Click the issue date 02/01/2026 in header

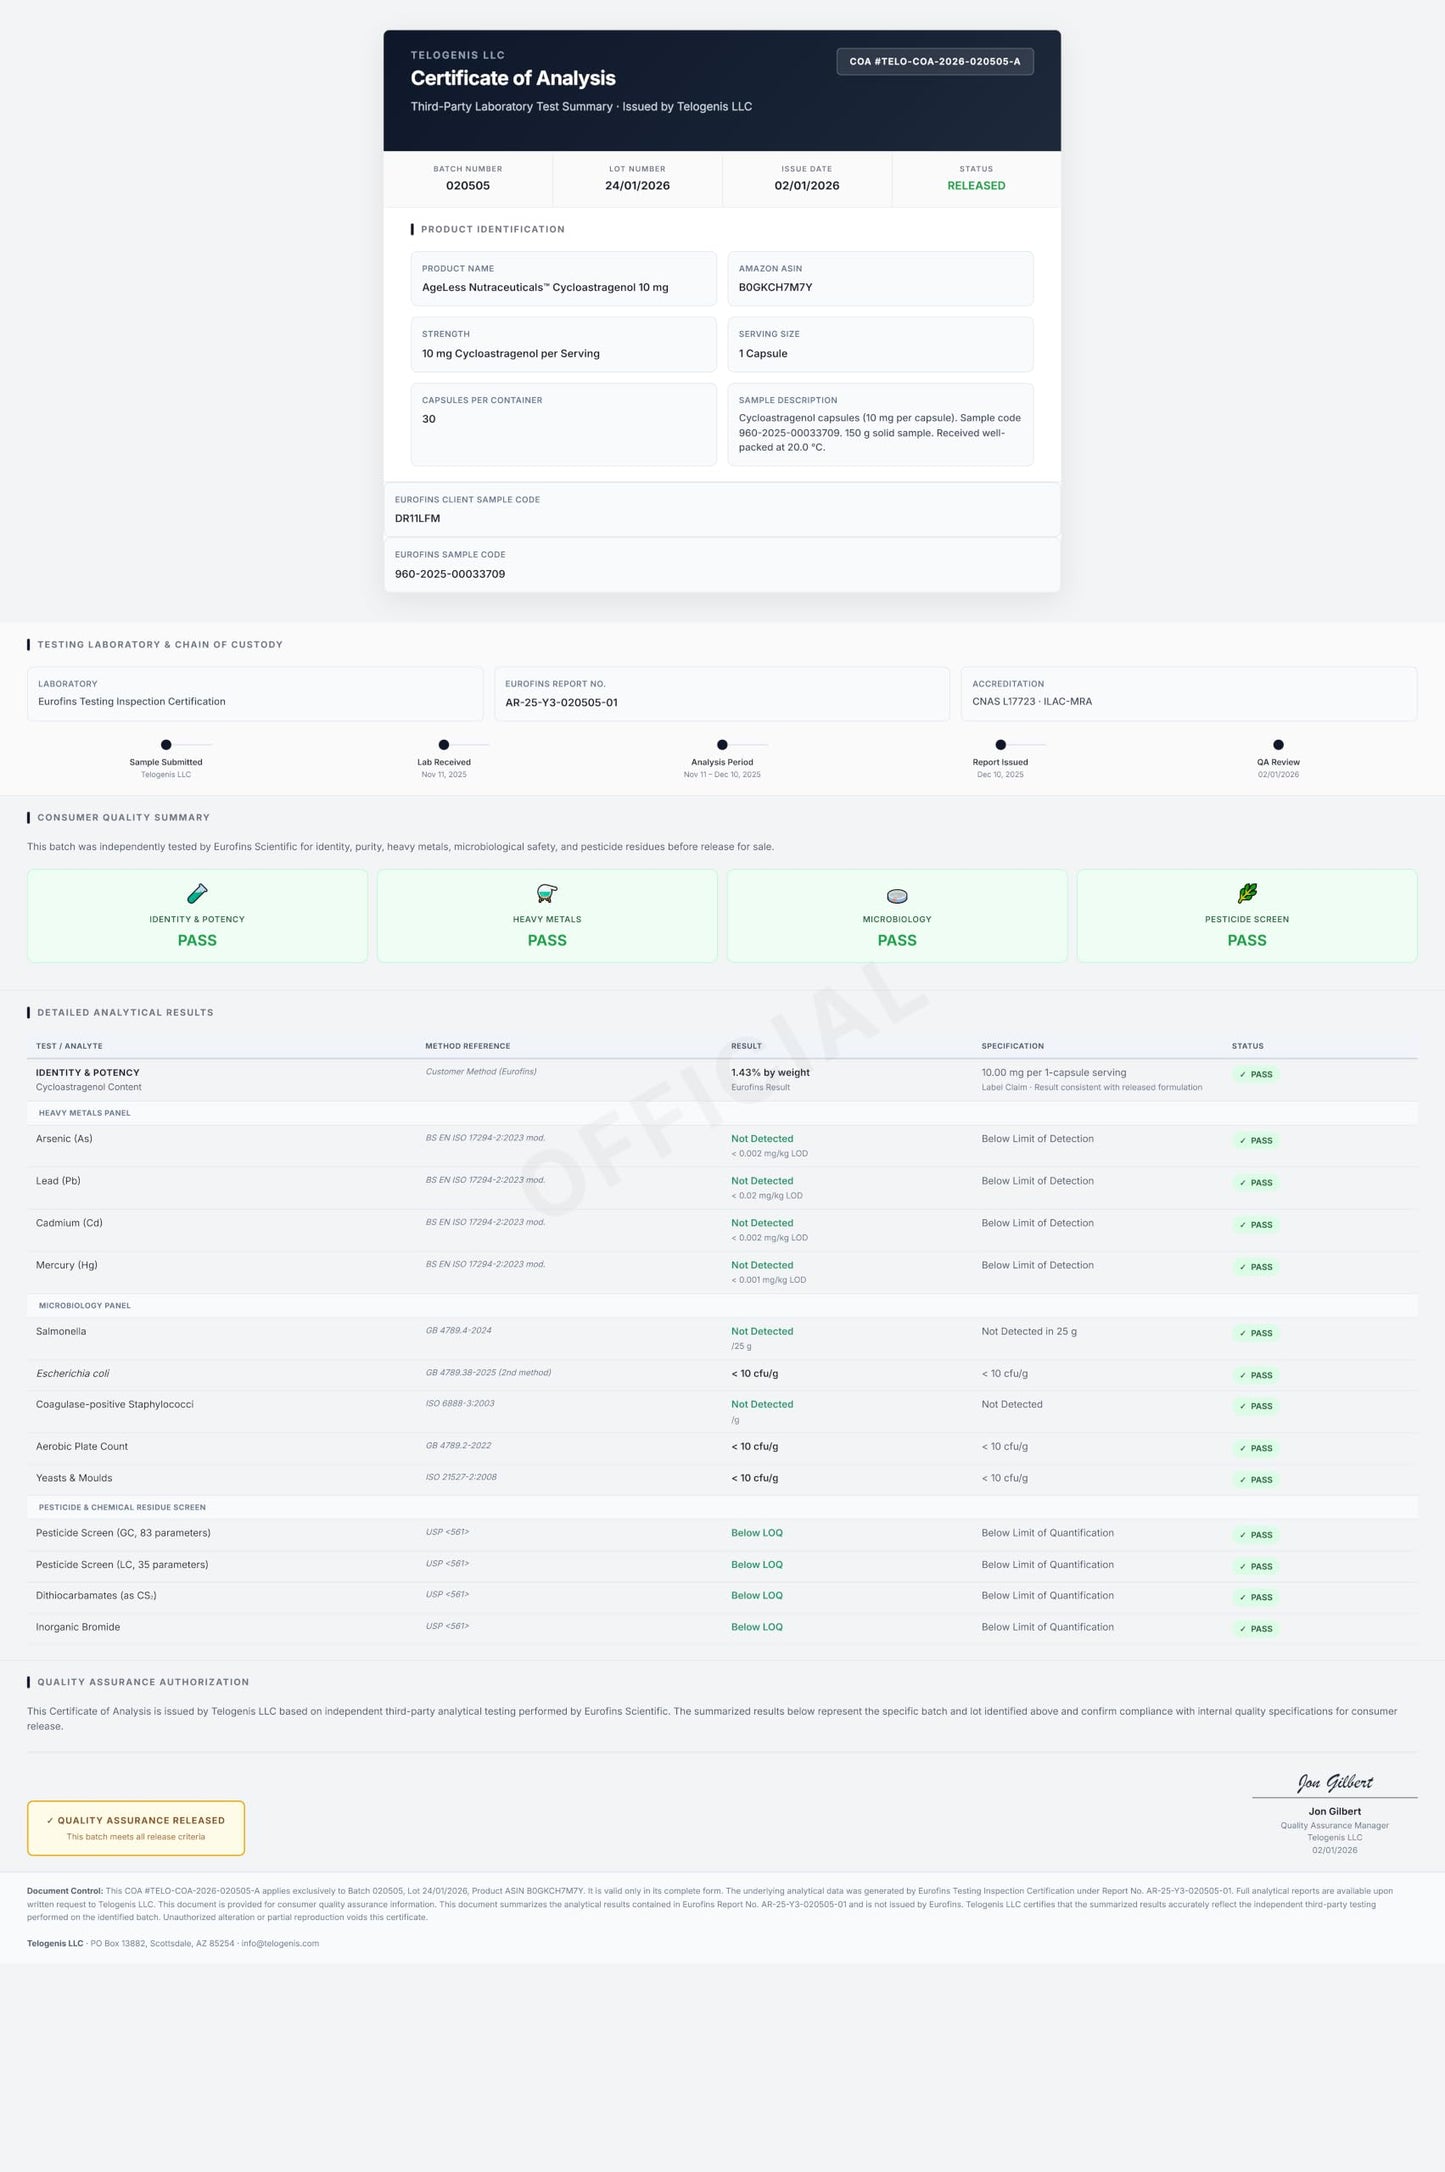tap(807, 186)
